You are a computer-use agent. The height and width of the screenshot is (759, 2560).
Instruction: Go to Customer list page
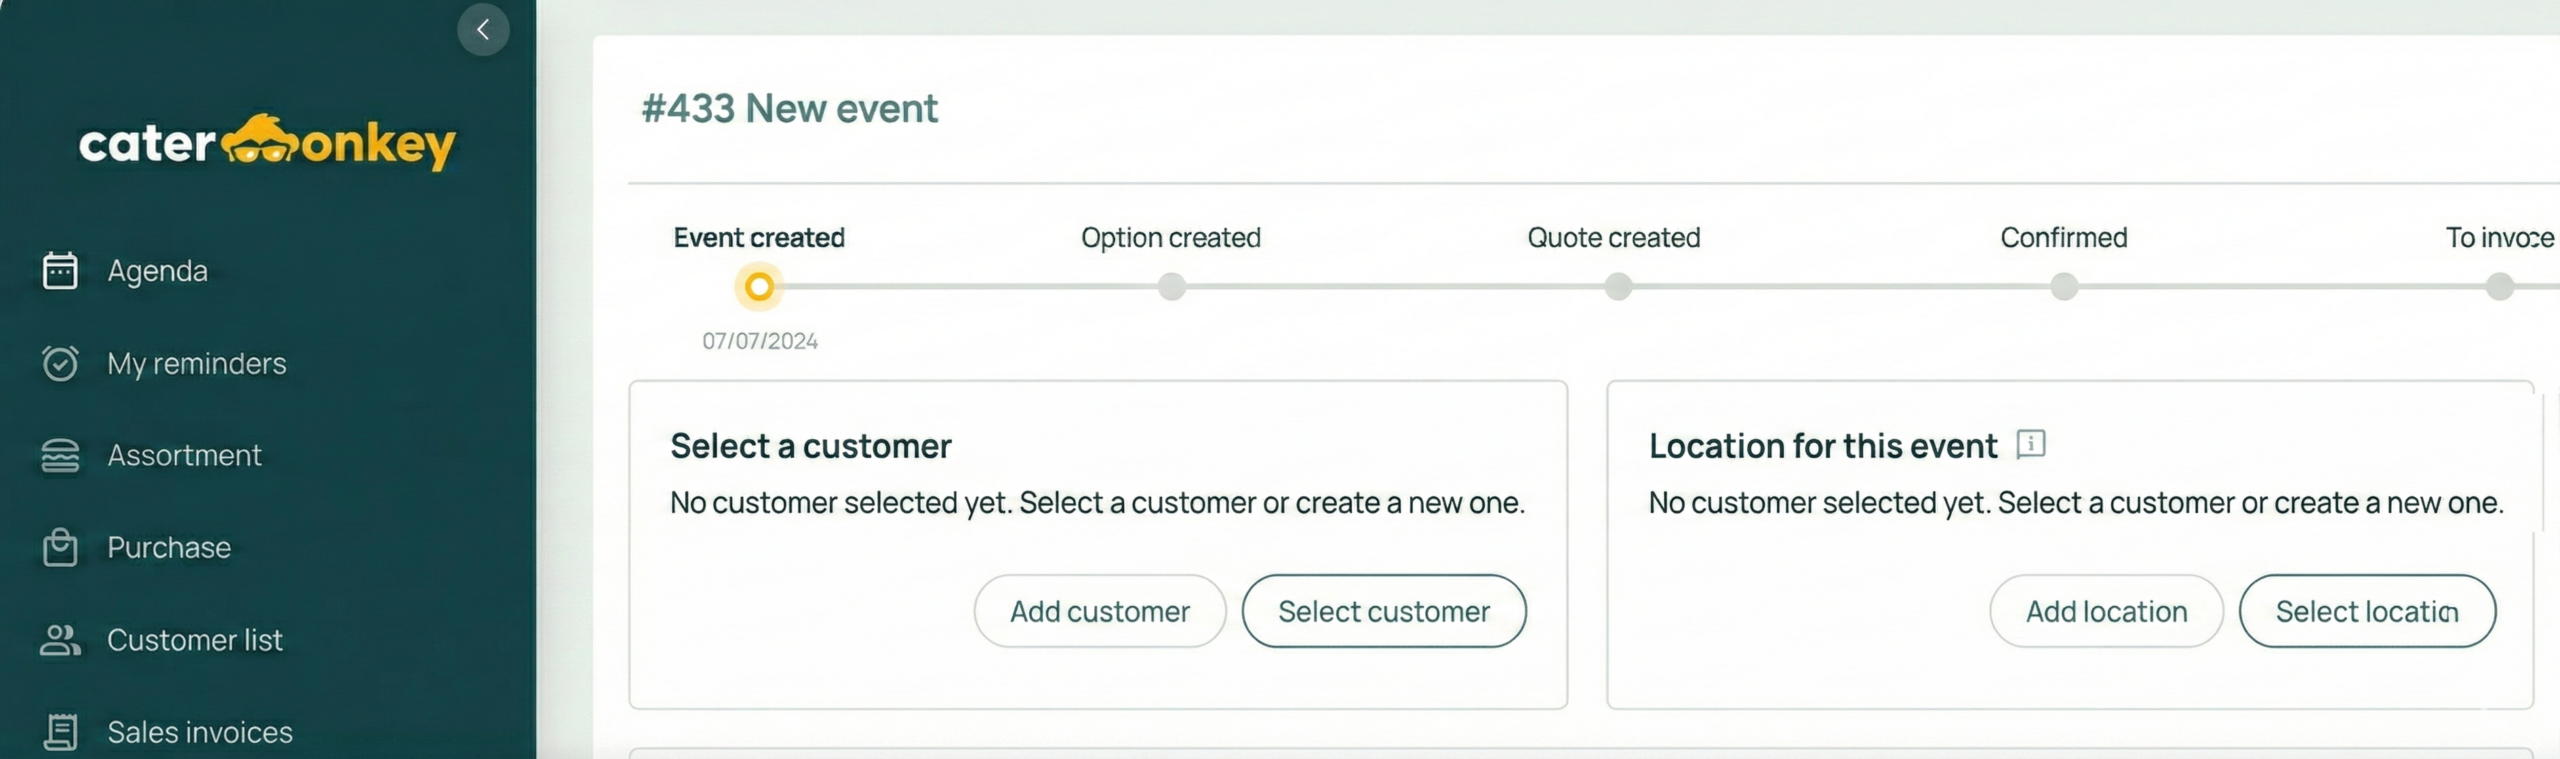coord(194,640)
